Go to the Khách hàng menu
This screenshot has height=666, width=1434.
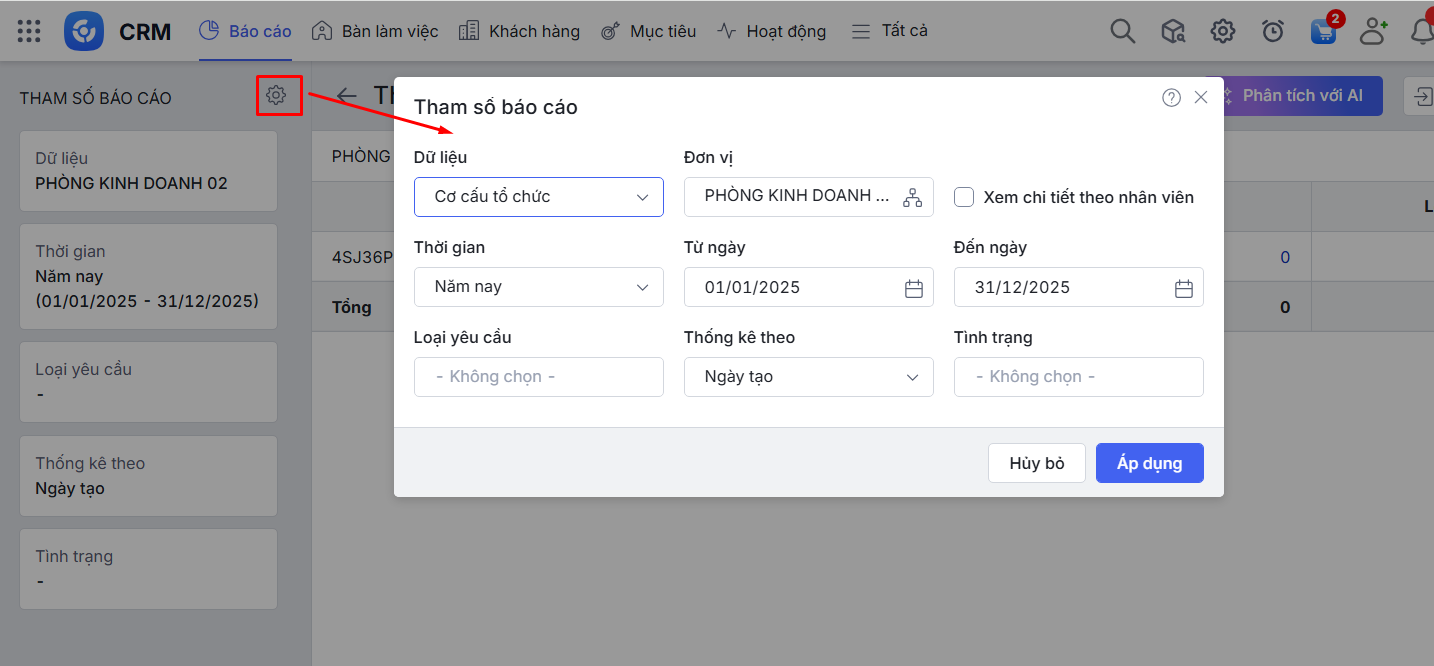pos(519,31)
